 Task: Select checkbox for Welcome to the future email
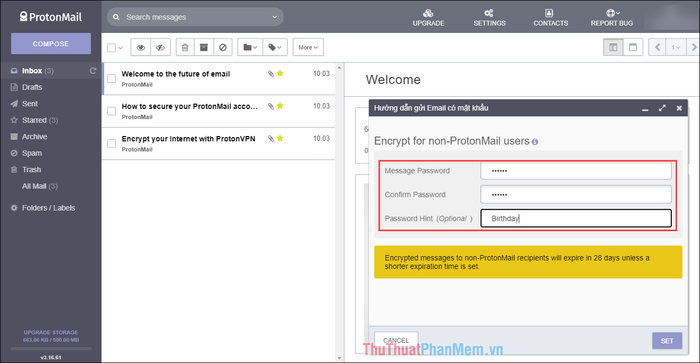[112, 79]
